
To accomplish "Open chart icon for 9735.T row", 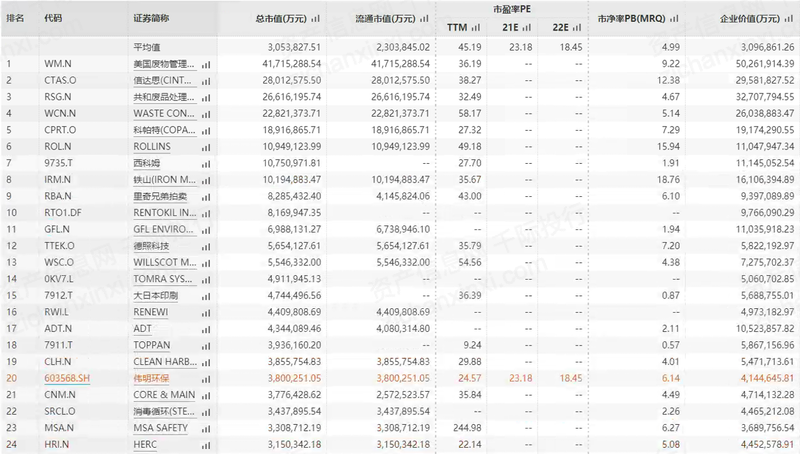I will pos(206,164).
